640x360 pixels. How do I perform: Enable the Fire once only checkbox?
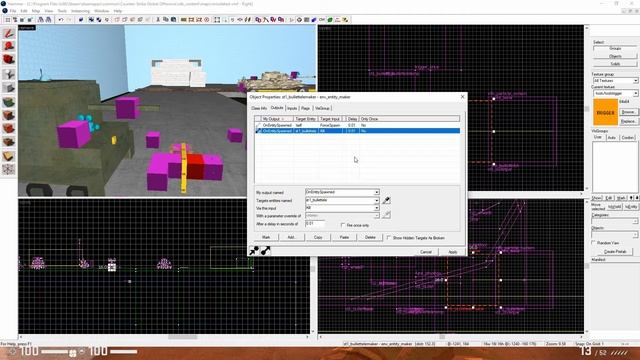[x=343, y=225]
